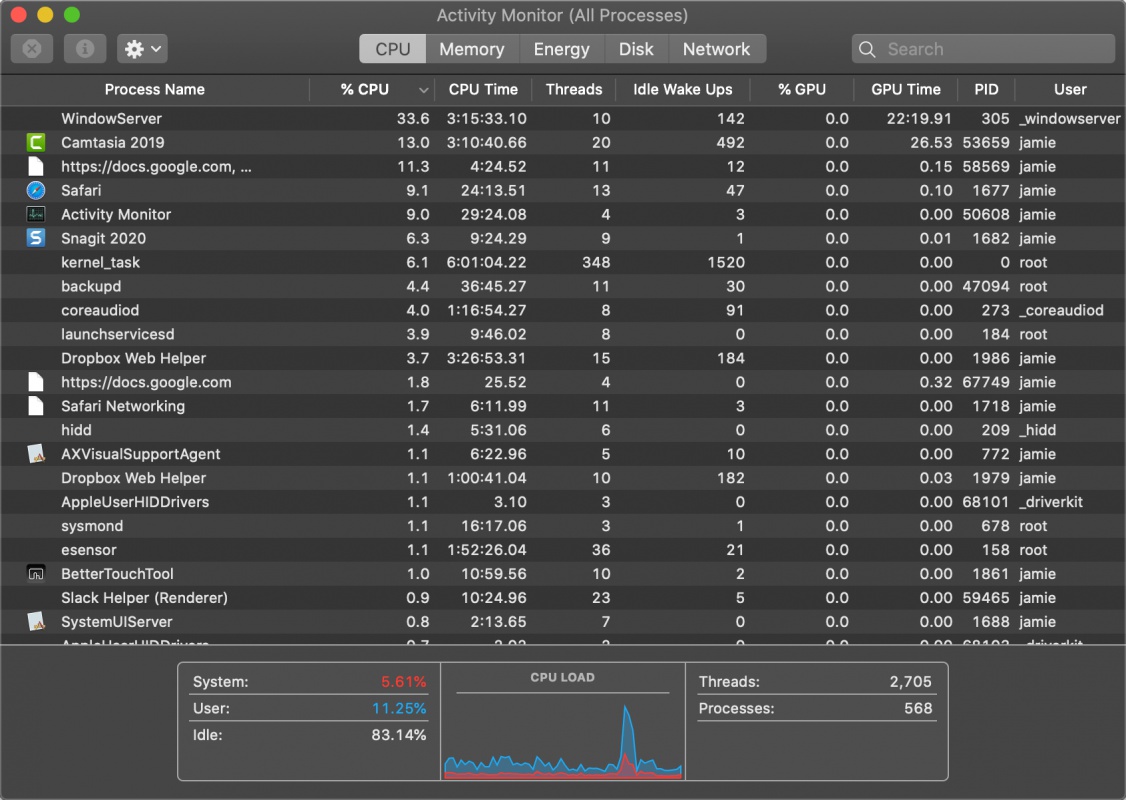Click the BetterTouchTool icon
Image resolution: width=1126 pixels, height=800 pixels.
36,575
